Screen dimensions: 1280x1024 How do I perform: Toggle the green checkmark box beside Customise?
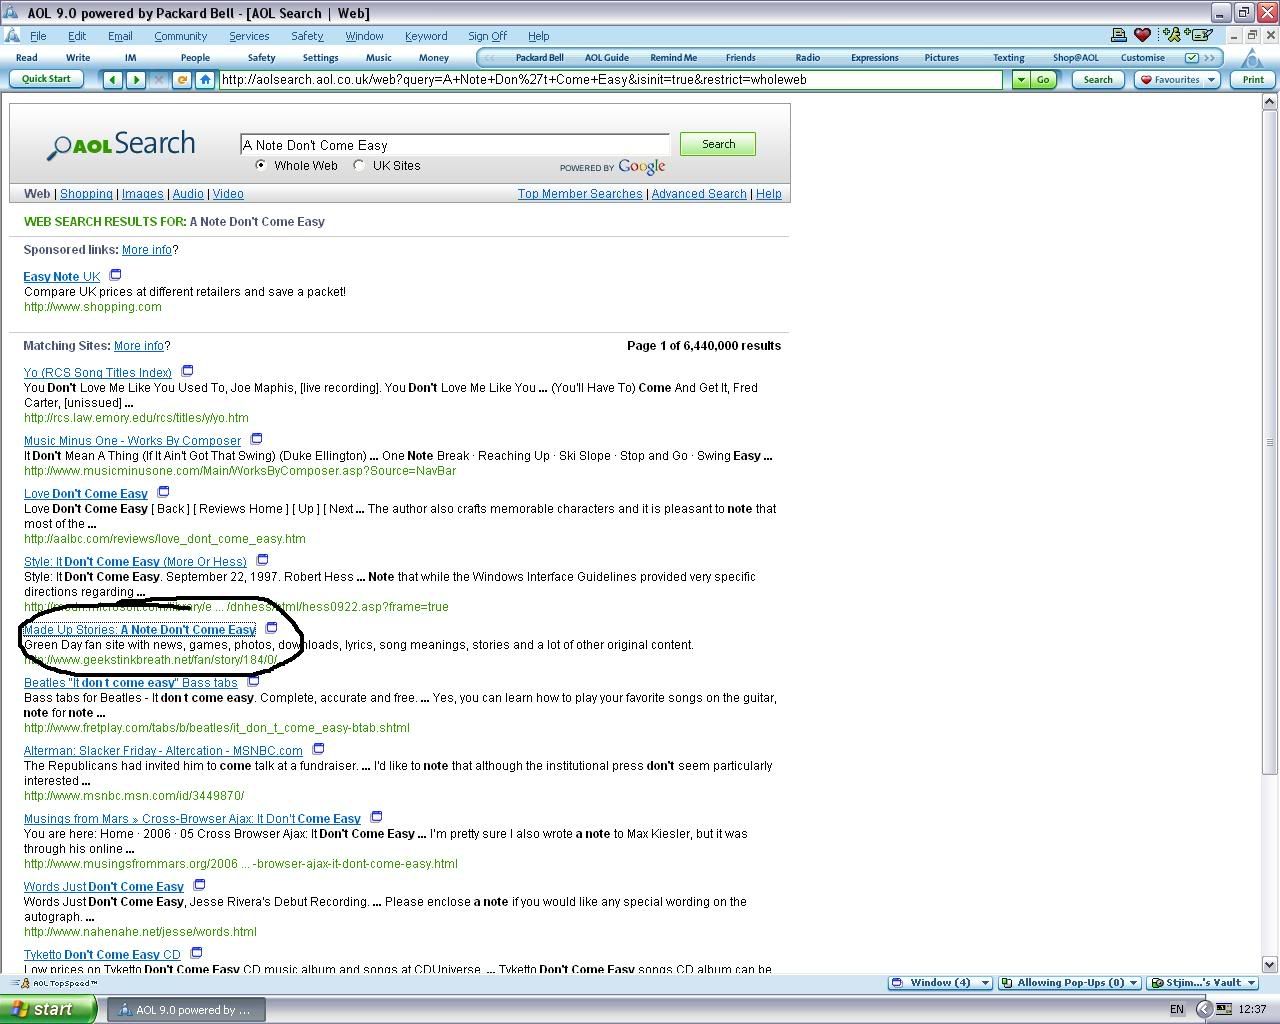tap(1191, 58)
